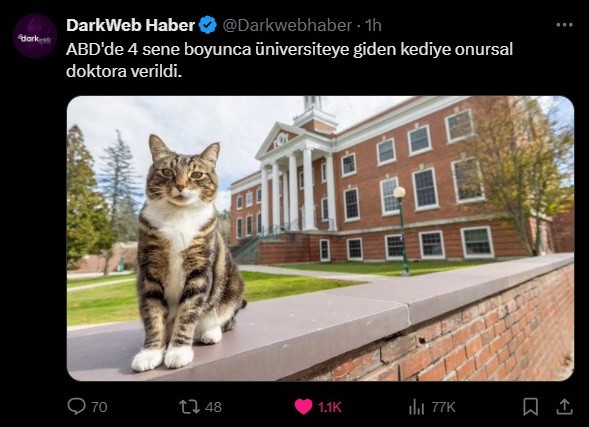Image resolution: width=589 pixels, height=427 pixels.
Task: Click the tweet text about the cat
Action: [x=289, y=60]
